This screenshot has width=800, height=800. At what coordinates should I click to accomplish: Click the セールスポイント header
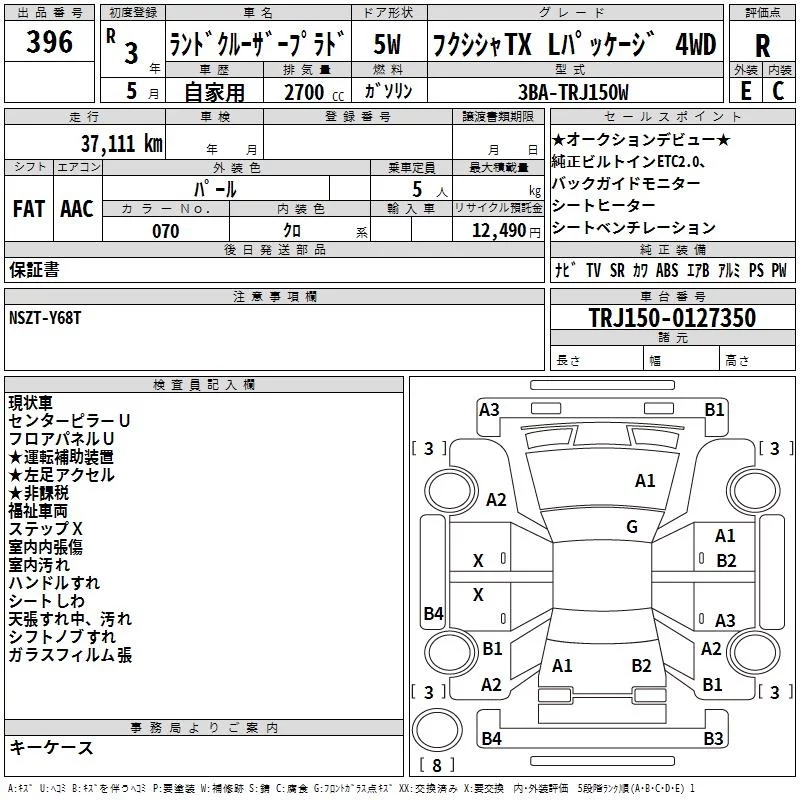pyautogui.click(x=672, y=116)
